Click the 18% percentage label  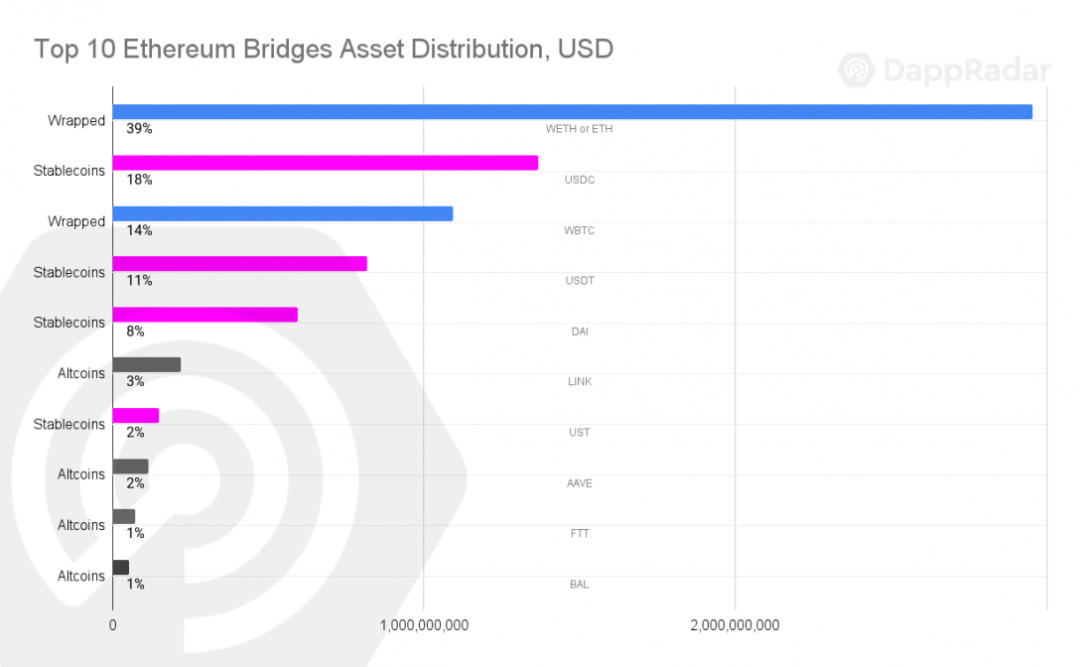[139, 180]
